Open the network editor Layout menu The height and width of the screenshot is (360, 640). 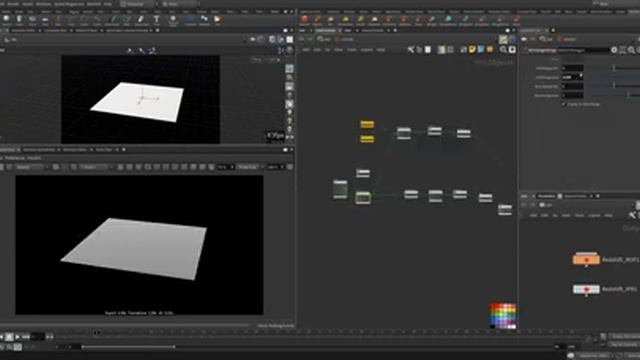coord(367,49)
